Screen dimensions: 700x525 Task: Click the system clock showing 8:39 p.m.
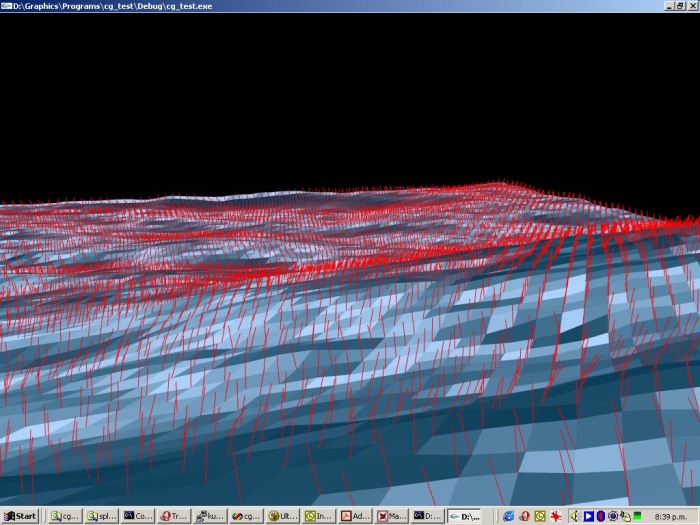pos(670,516)
